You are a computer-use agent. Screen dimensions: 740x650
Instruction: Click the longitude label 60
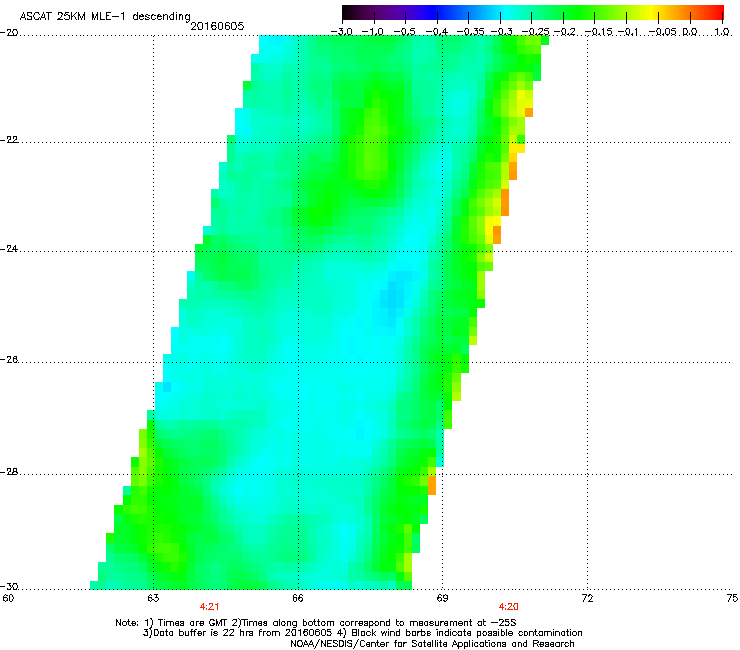(8, 598)
